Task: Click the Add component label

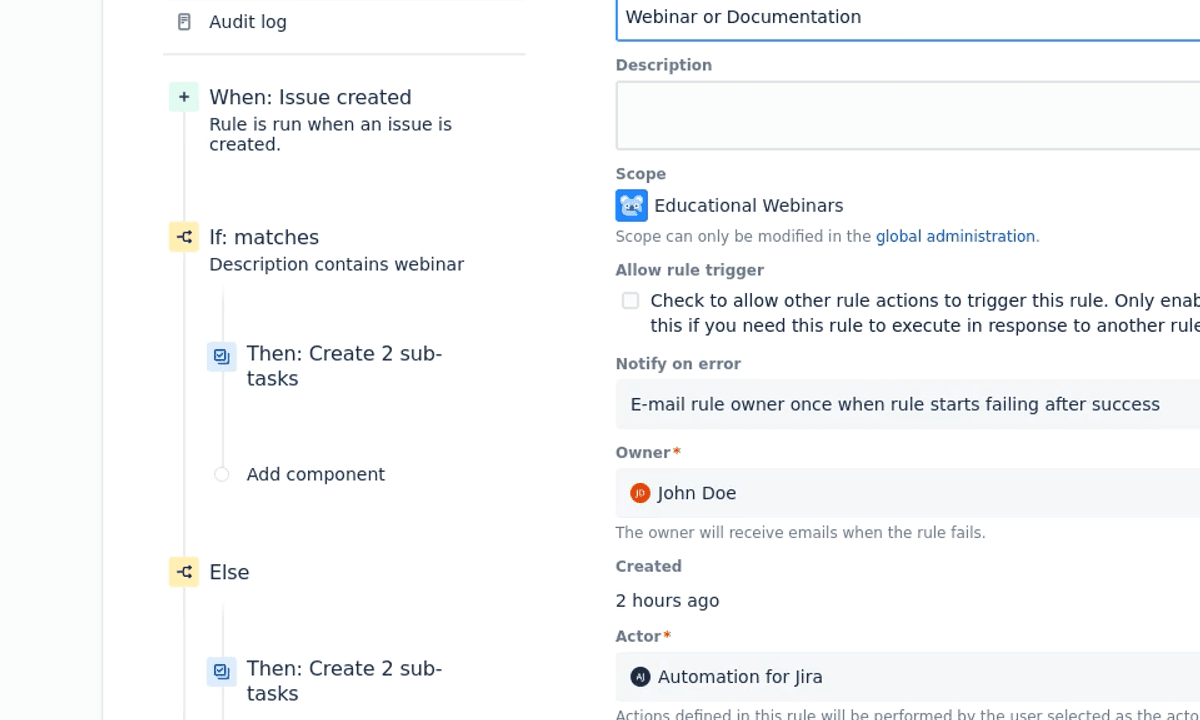Action: (316, 475)
